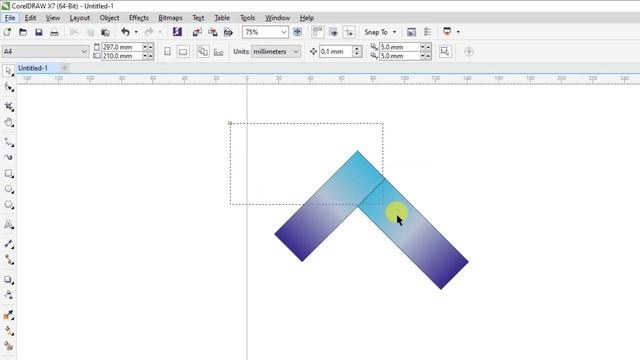Select Portrait page orientation
The image size is (640, 360).
(x=167, y=51)
